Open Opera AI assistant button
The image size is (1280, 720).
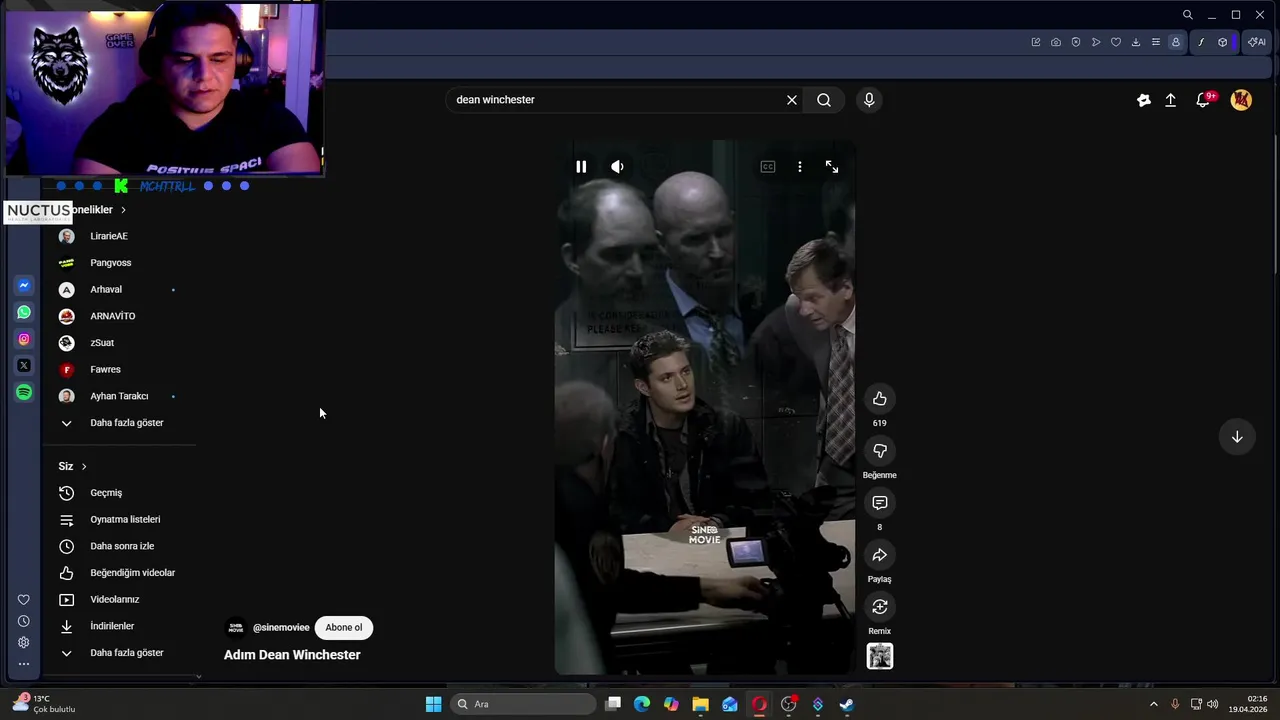(x=1257, y=42)
